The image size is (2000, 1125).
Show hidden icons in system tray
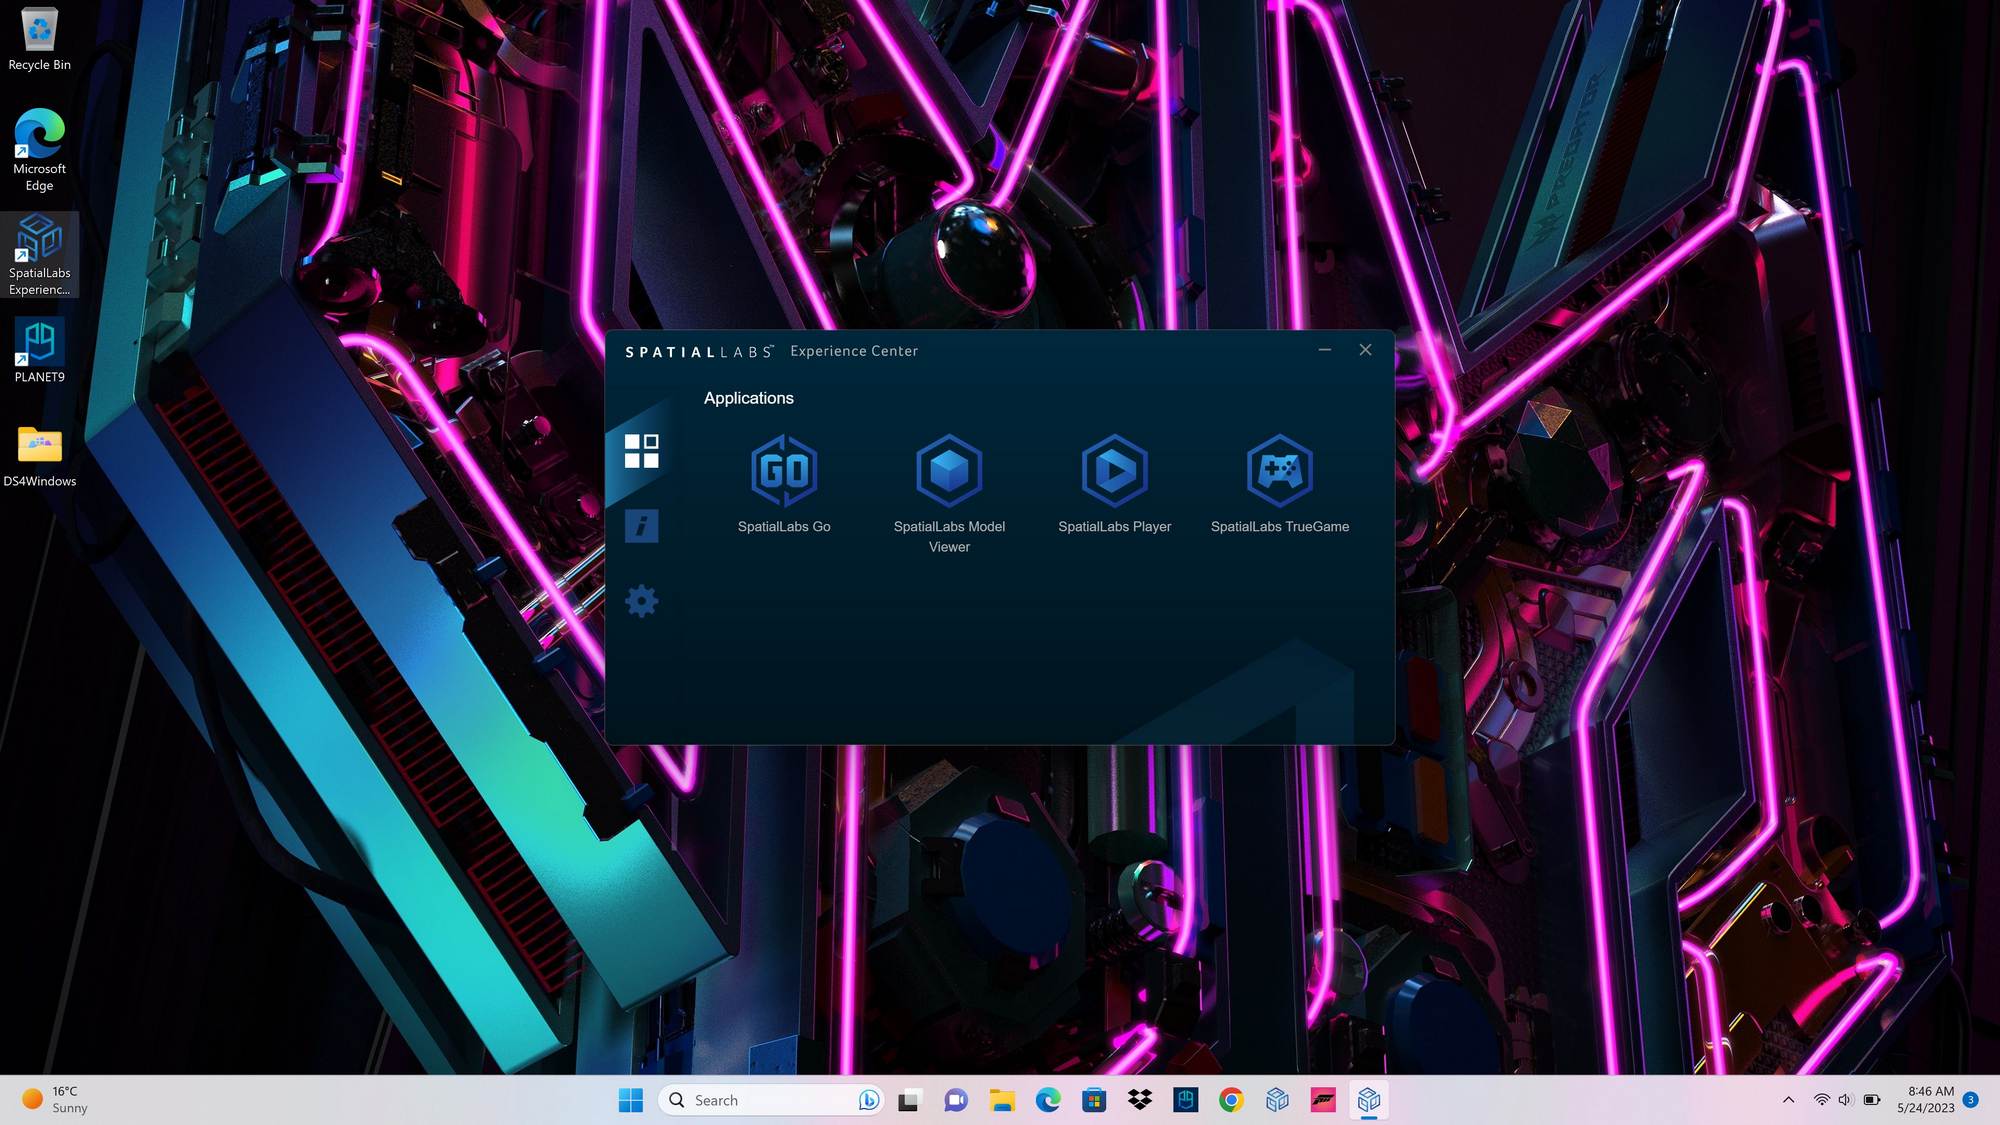click(1788, 1100)
